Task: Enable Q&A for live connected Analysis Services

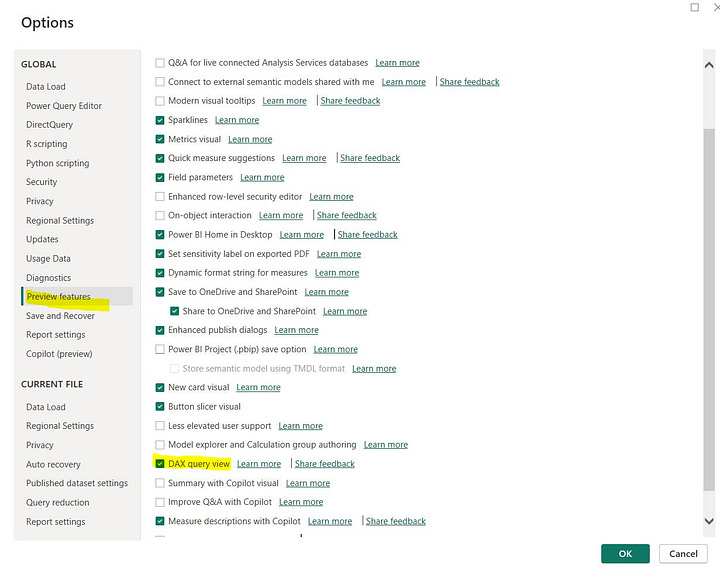Action: (x=160, y=63)
